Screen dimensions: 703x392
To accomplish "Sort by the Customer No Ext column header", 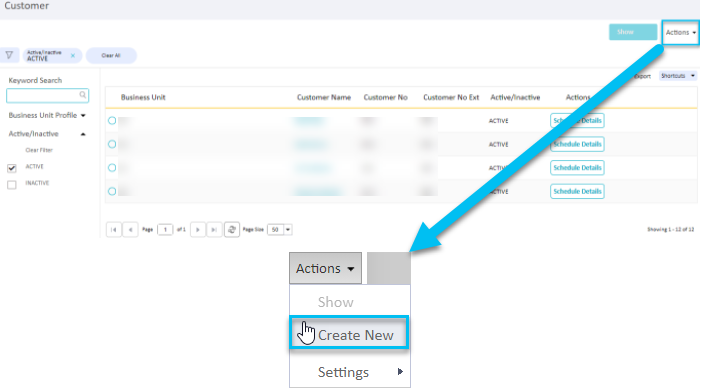I will coord(451,97).
